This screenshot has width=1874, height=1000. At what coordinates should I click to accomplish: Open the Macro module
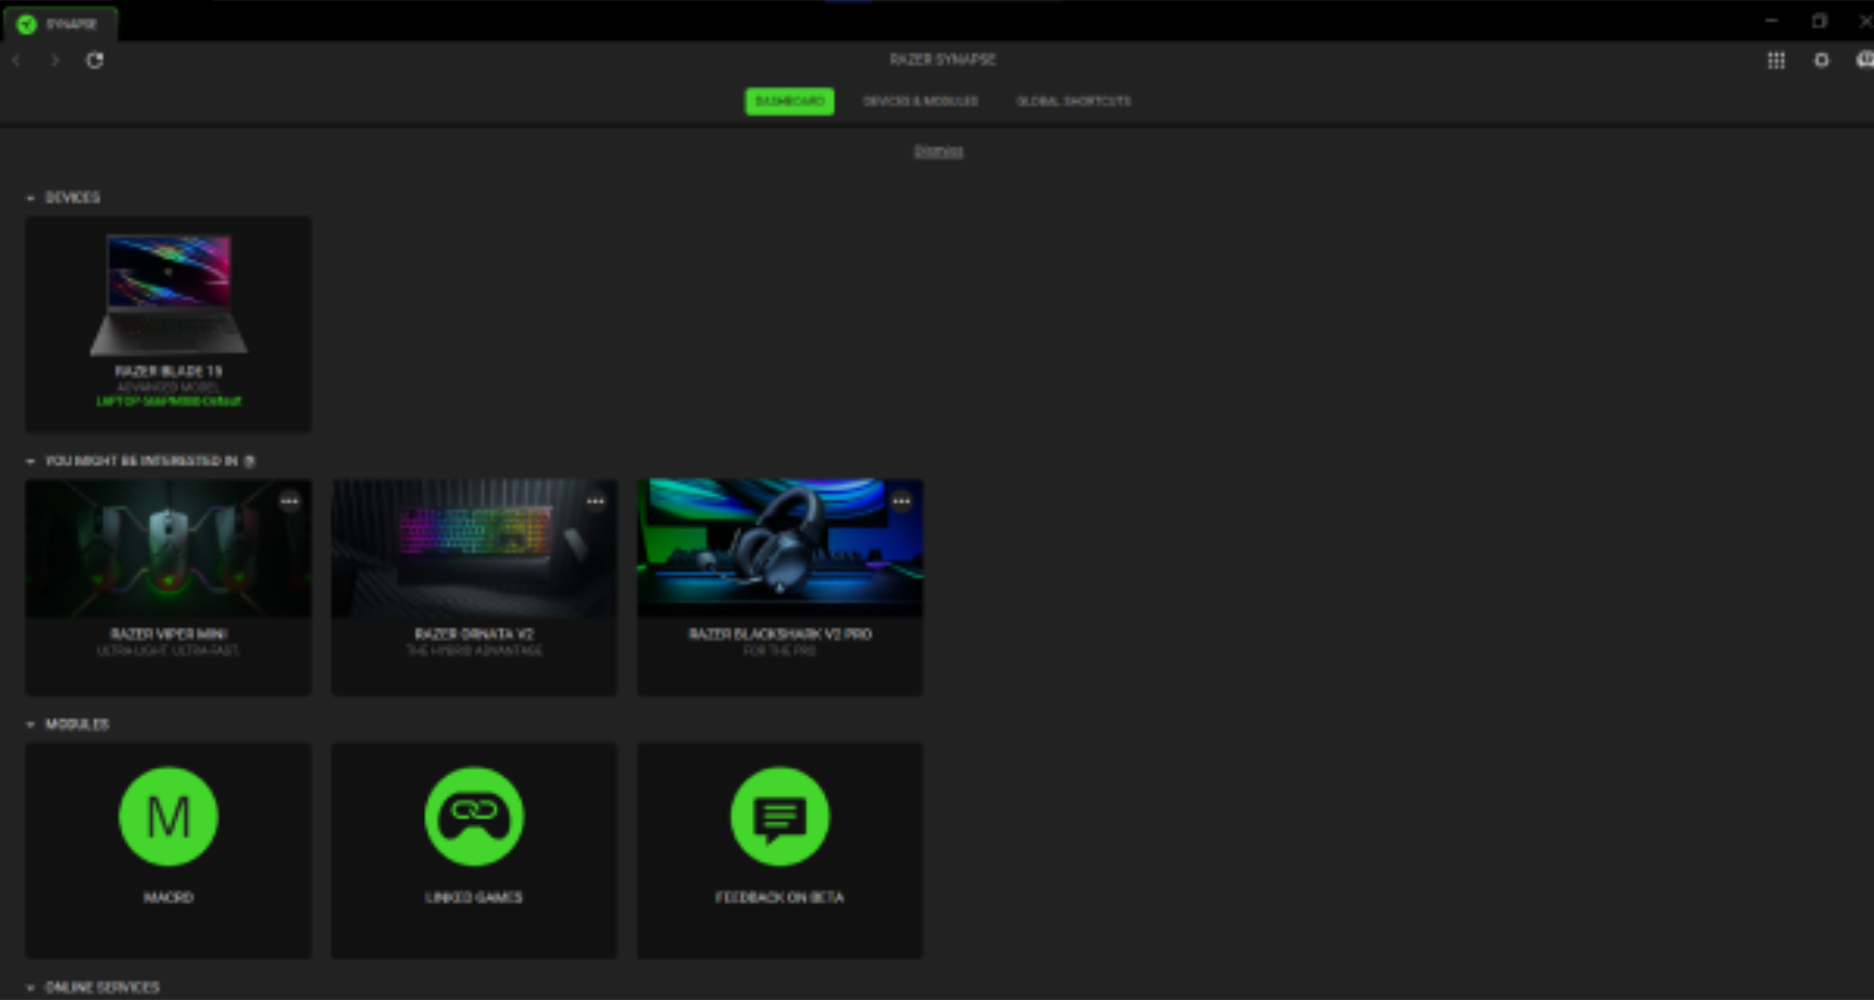click(x=168, y=816)
